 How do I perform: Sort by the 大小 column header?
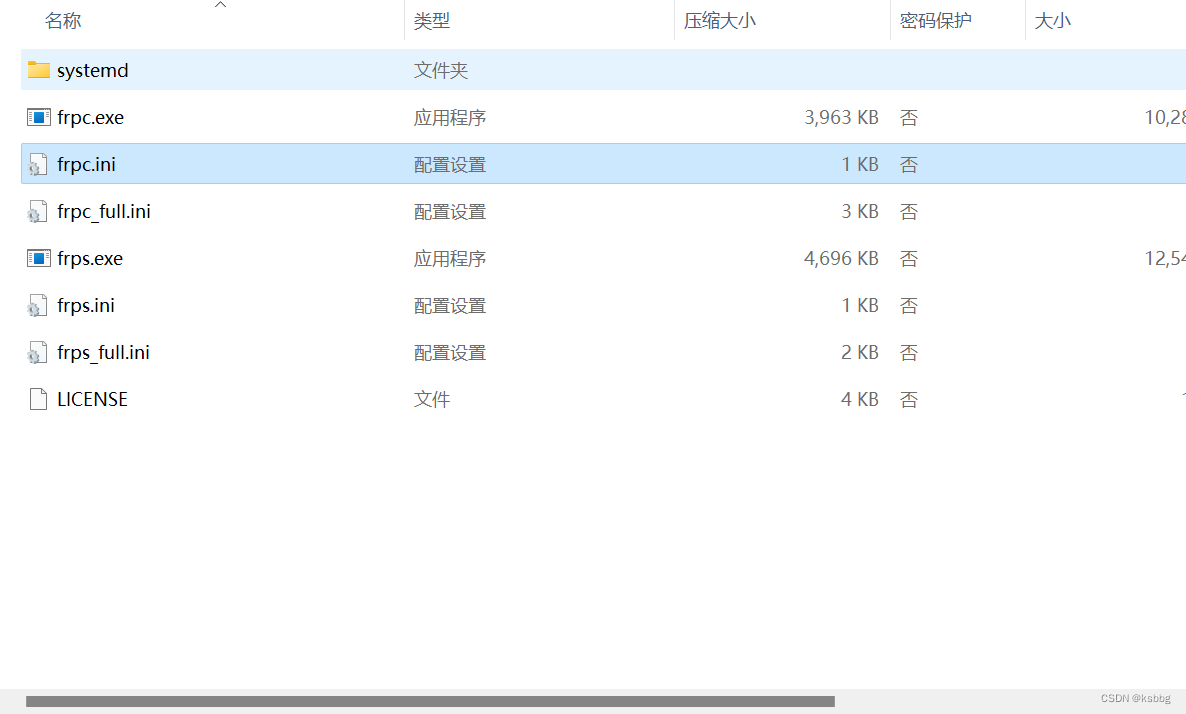pyautogui.click(x=1053, y=20)
